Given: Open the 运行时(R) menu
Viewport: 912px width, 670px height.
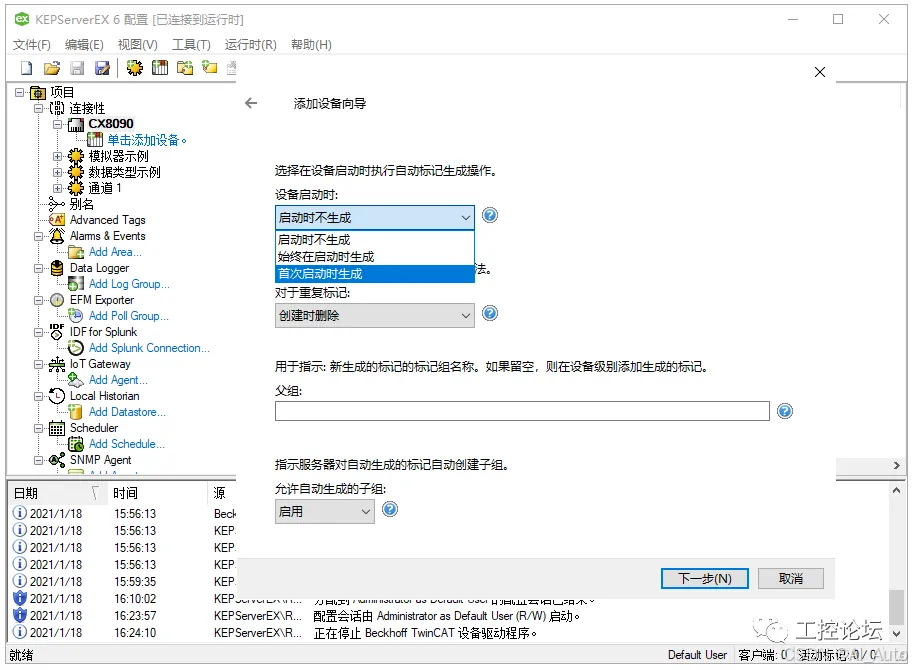Looking at the screenshot, I should pos(251,45).
